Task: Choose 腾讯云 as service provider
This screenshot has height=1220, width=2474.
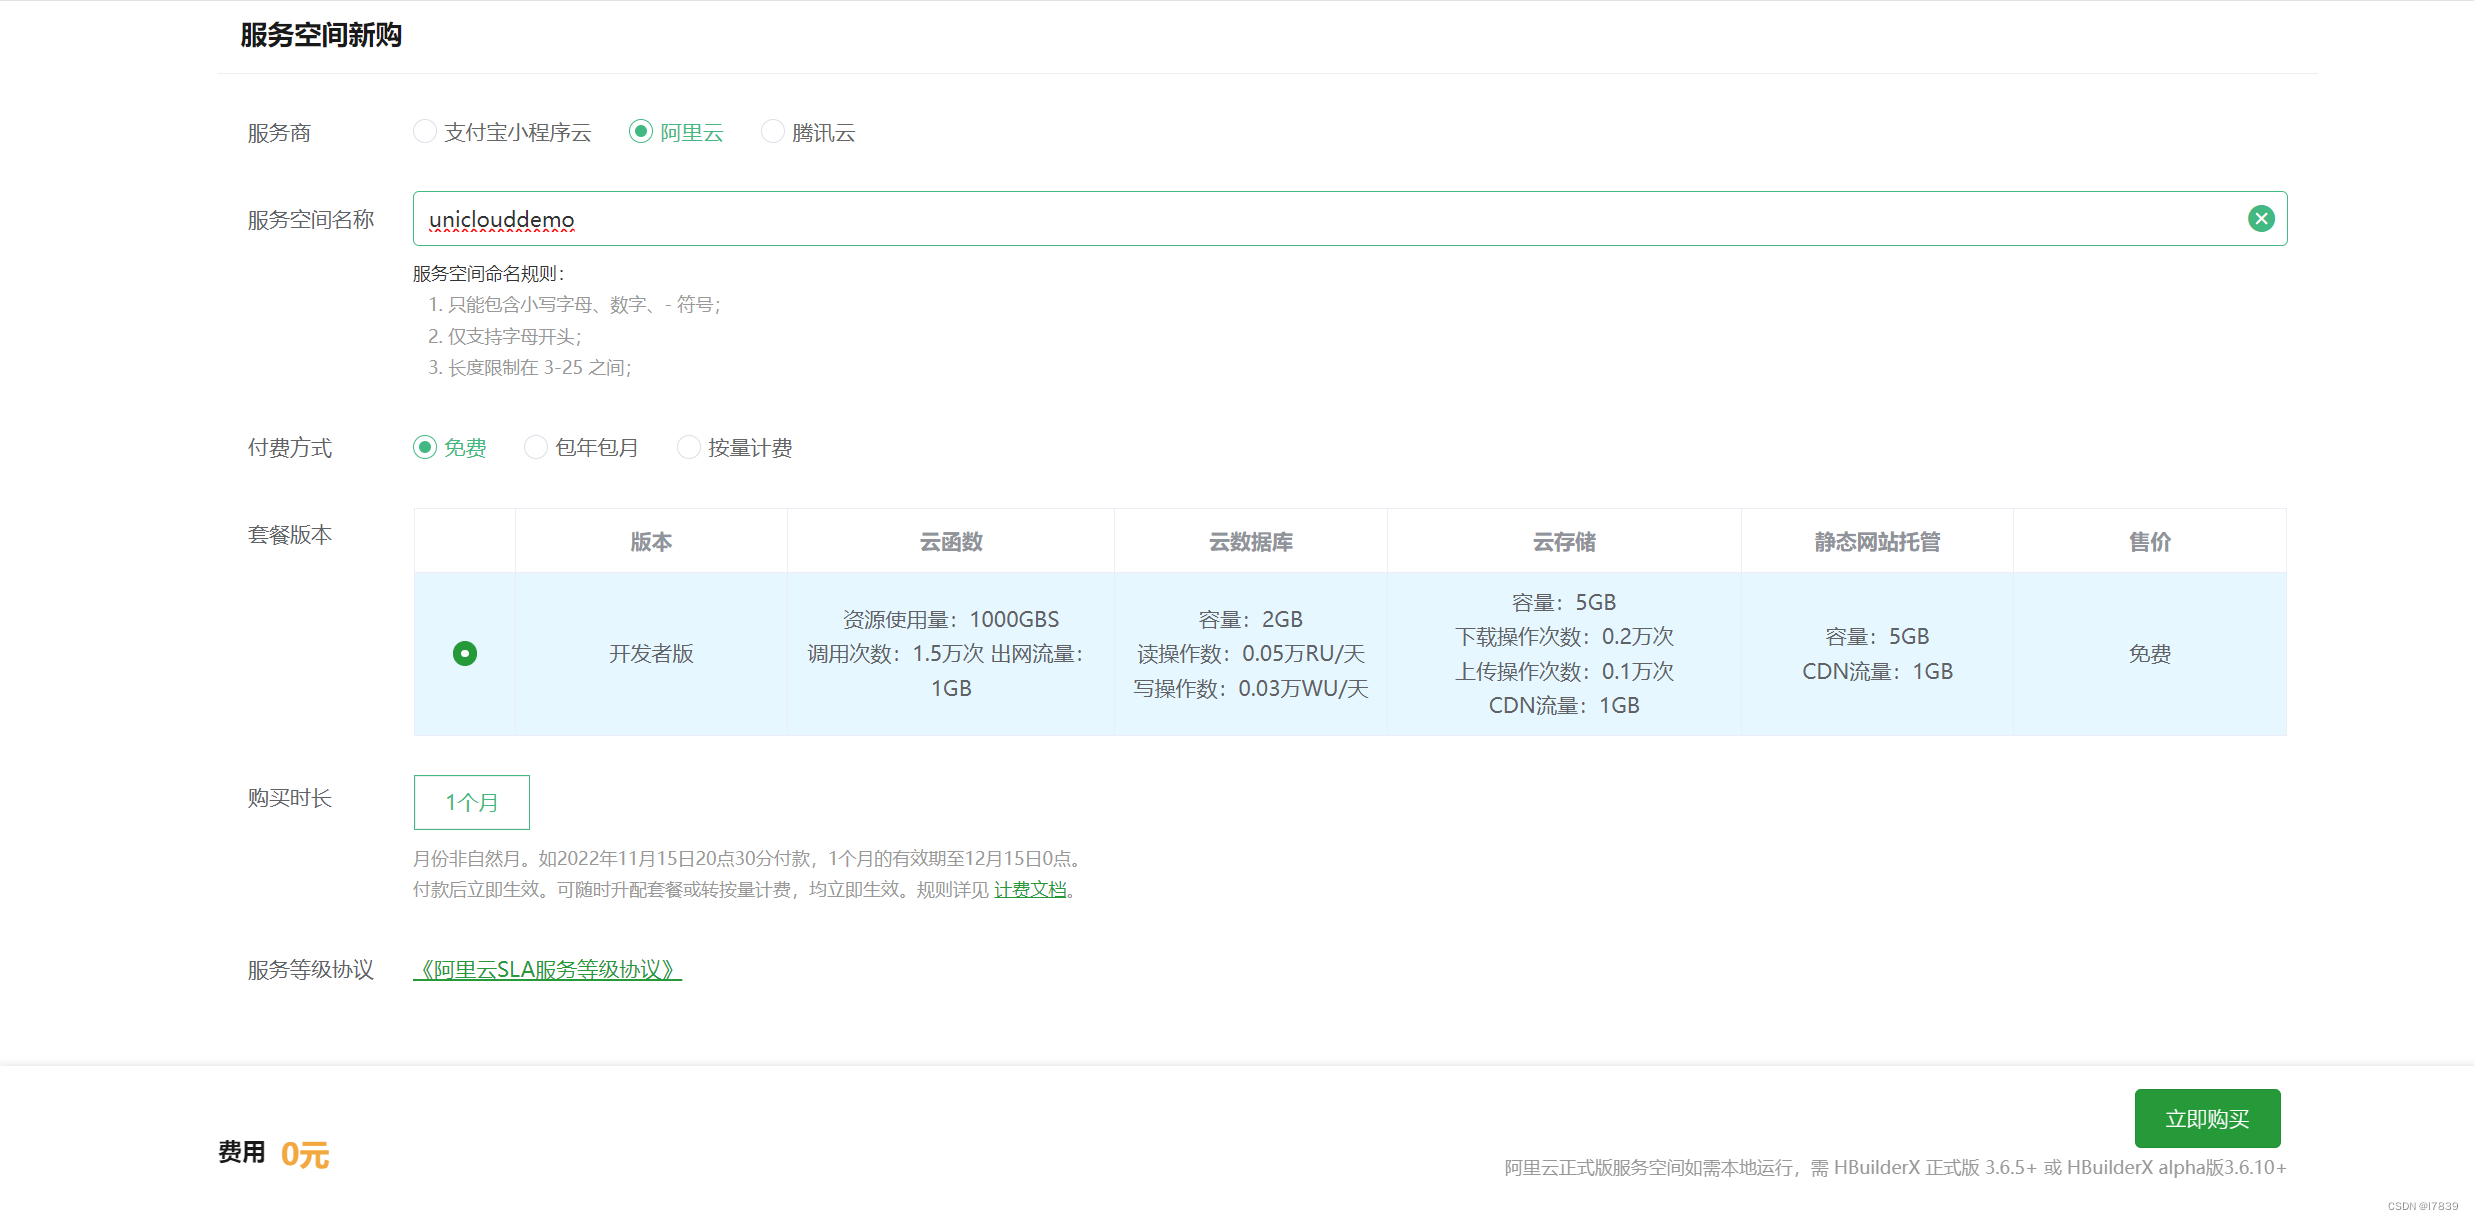Action: 772,131
